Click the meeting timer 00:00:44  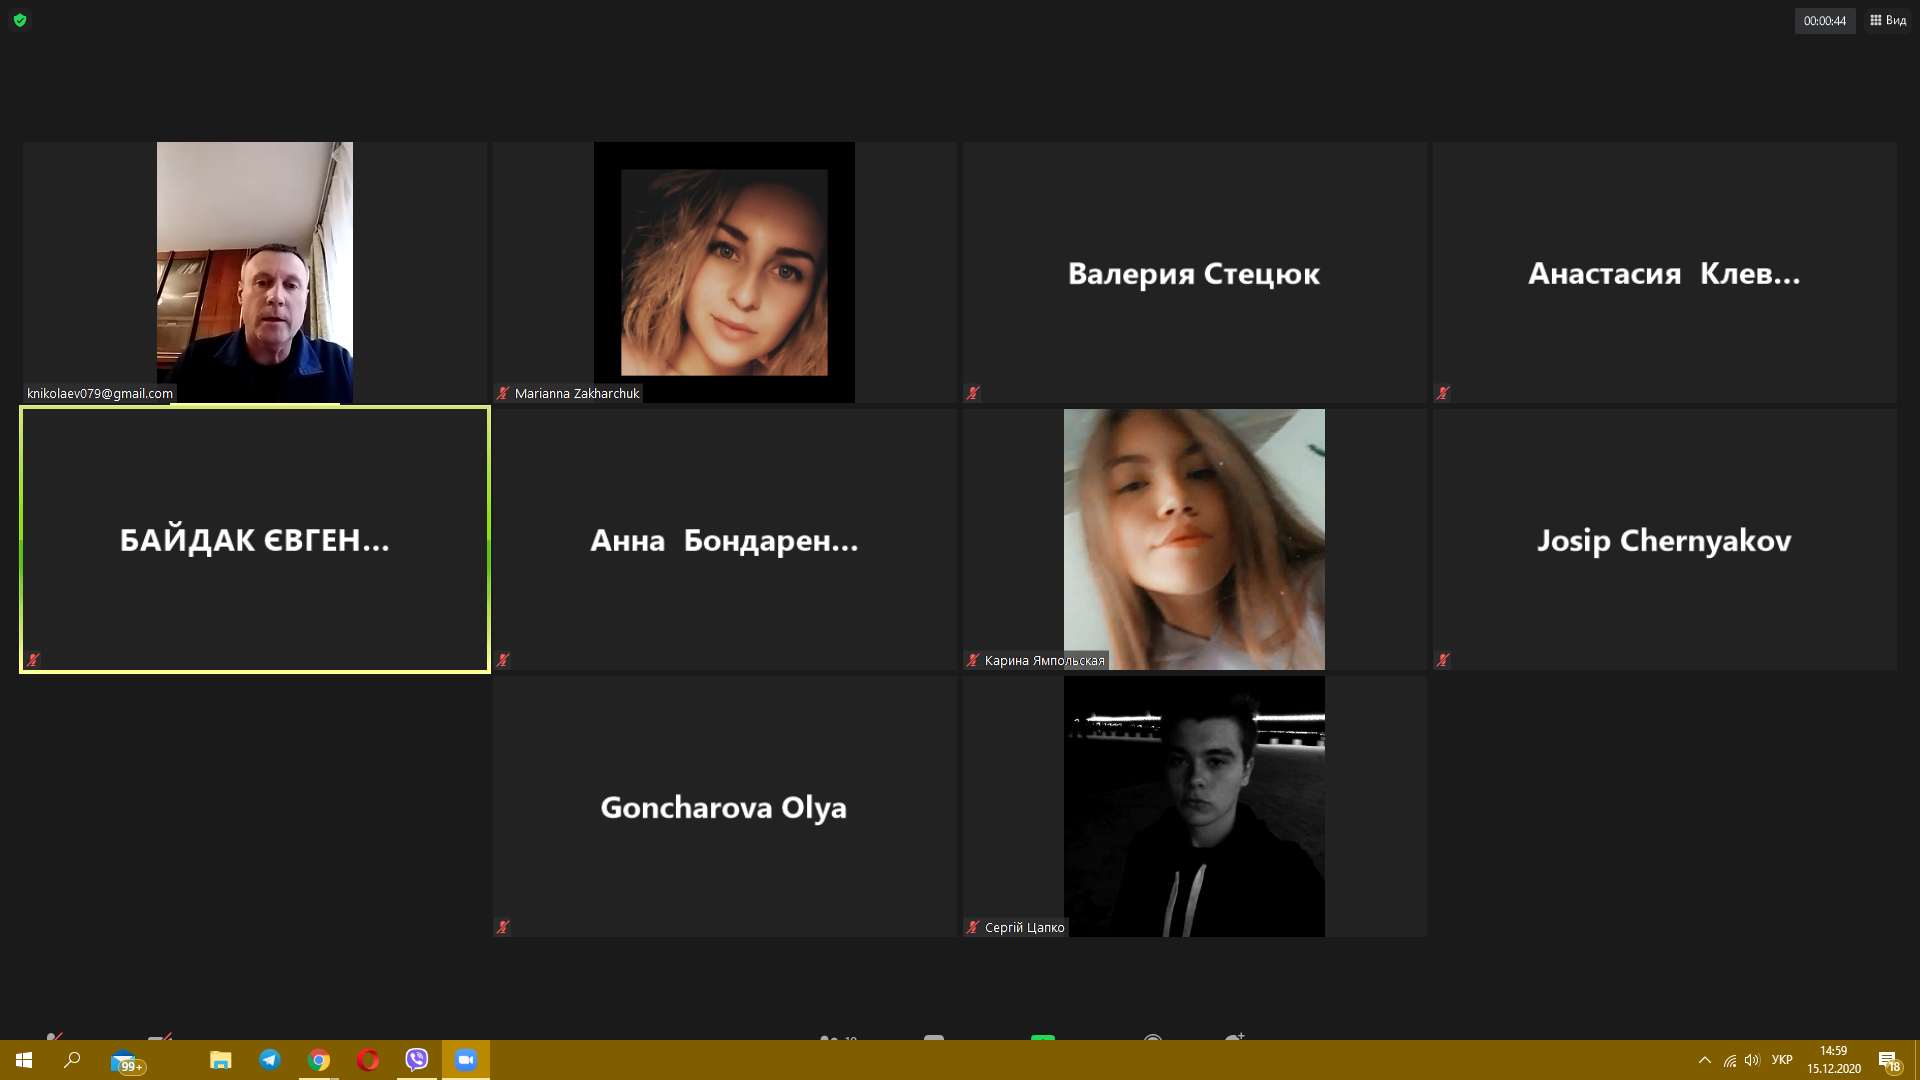(x=1824, y=20)
